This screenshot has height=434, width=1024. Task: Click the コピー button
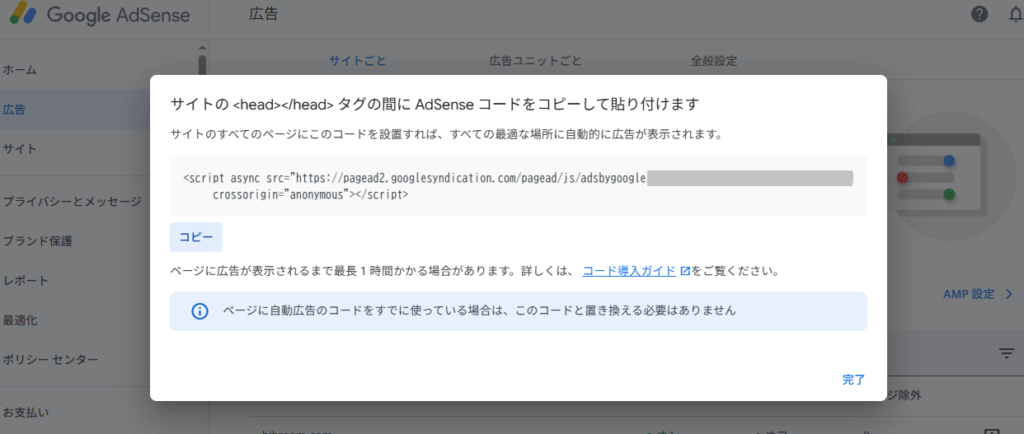coord(196,237)
